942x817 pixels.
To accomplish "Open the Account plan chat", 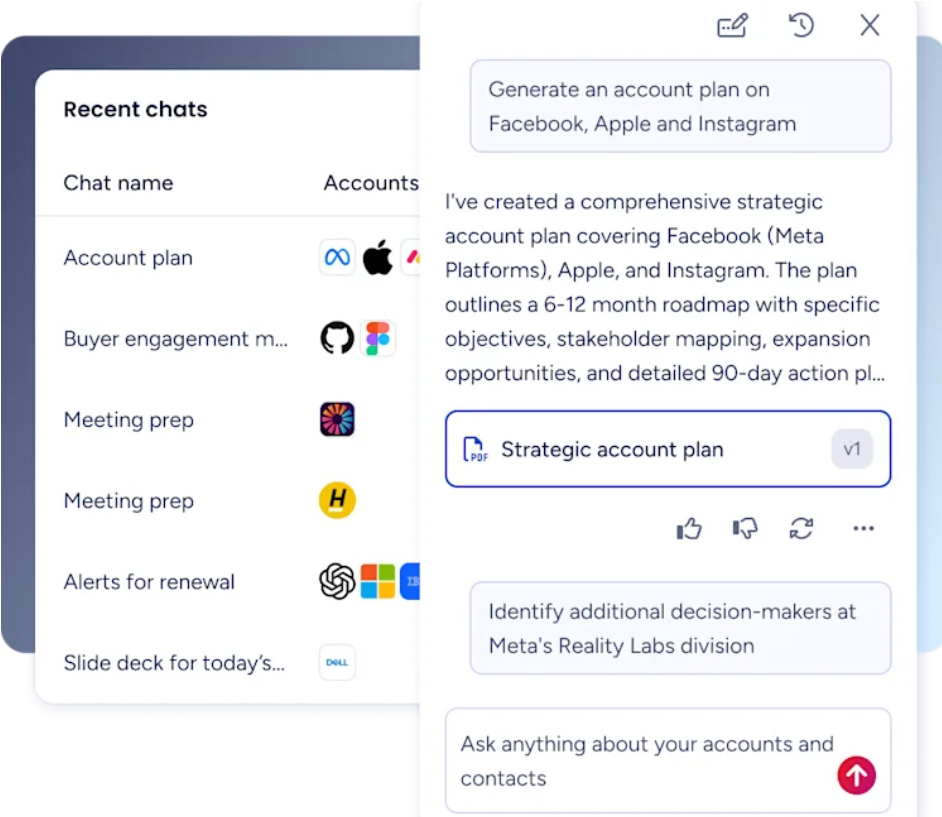I will click(128, 258).
